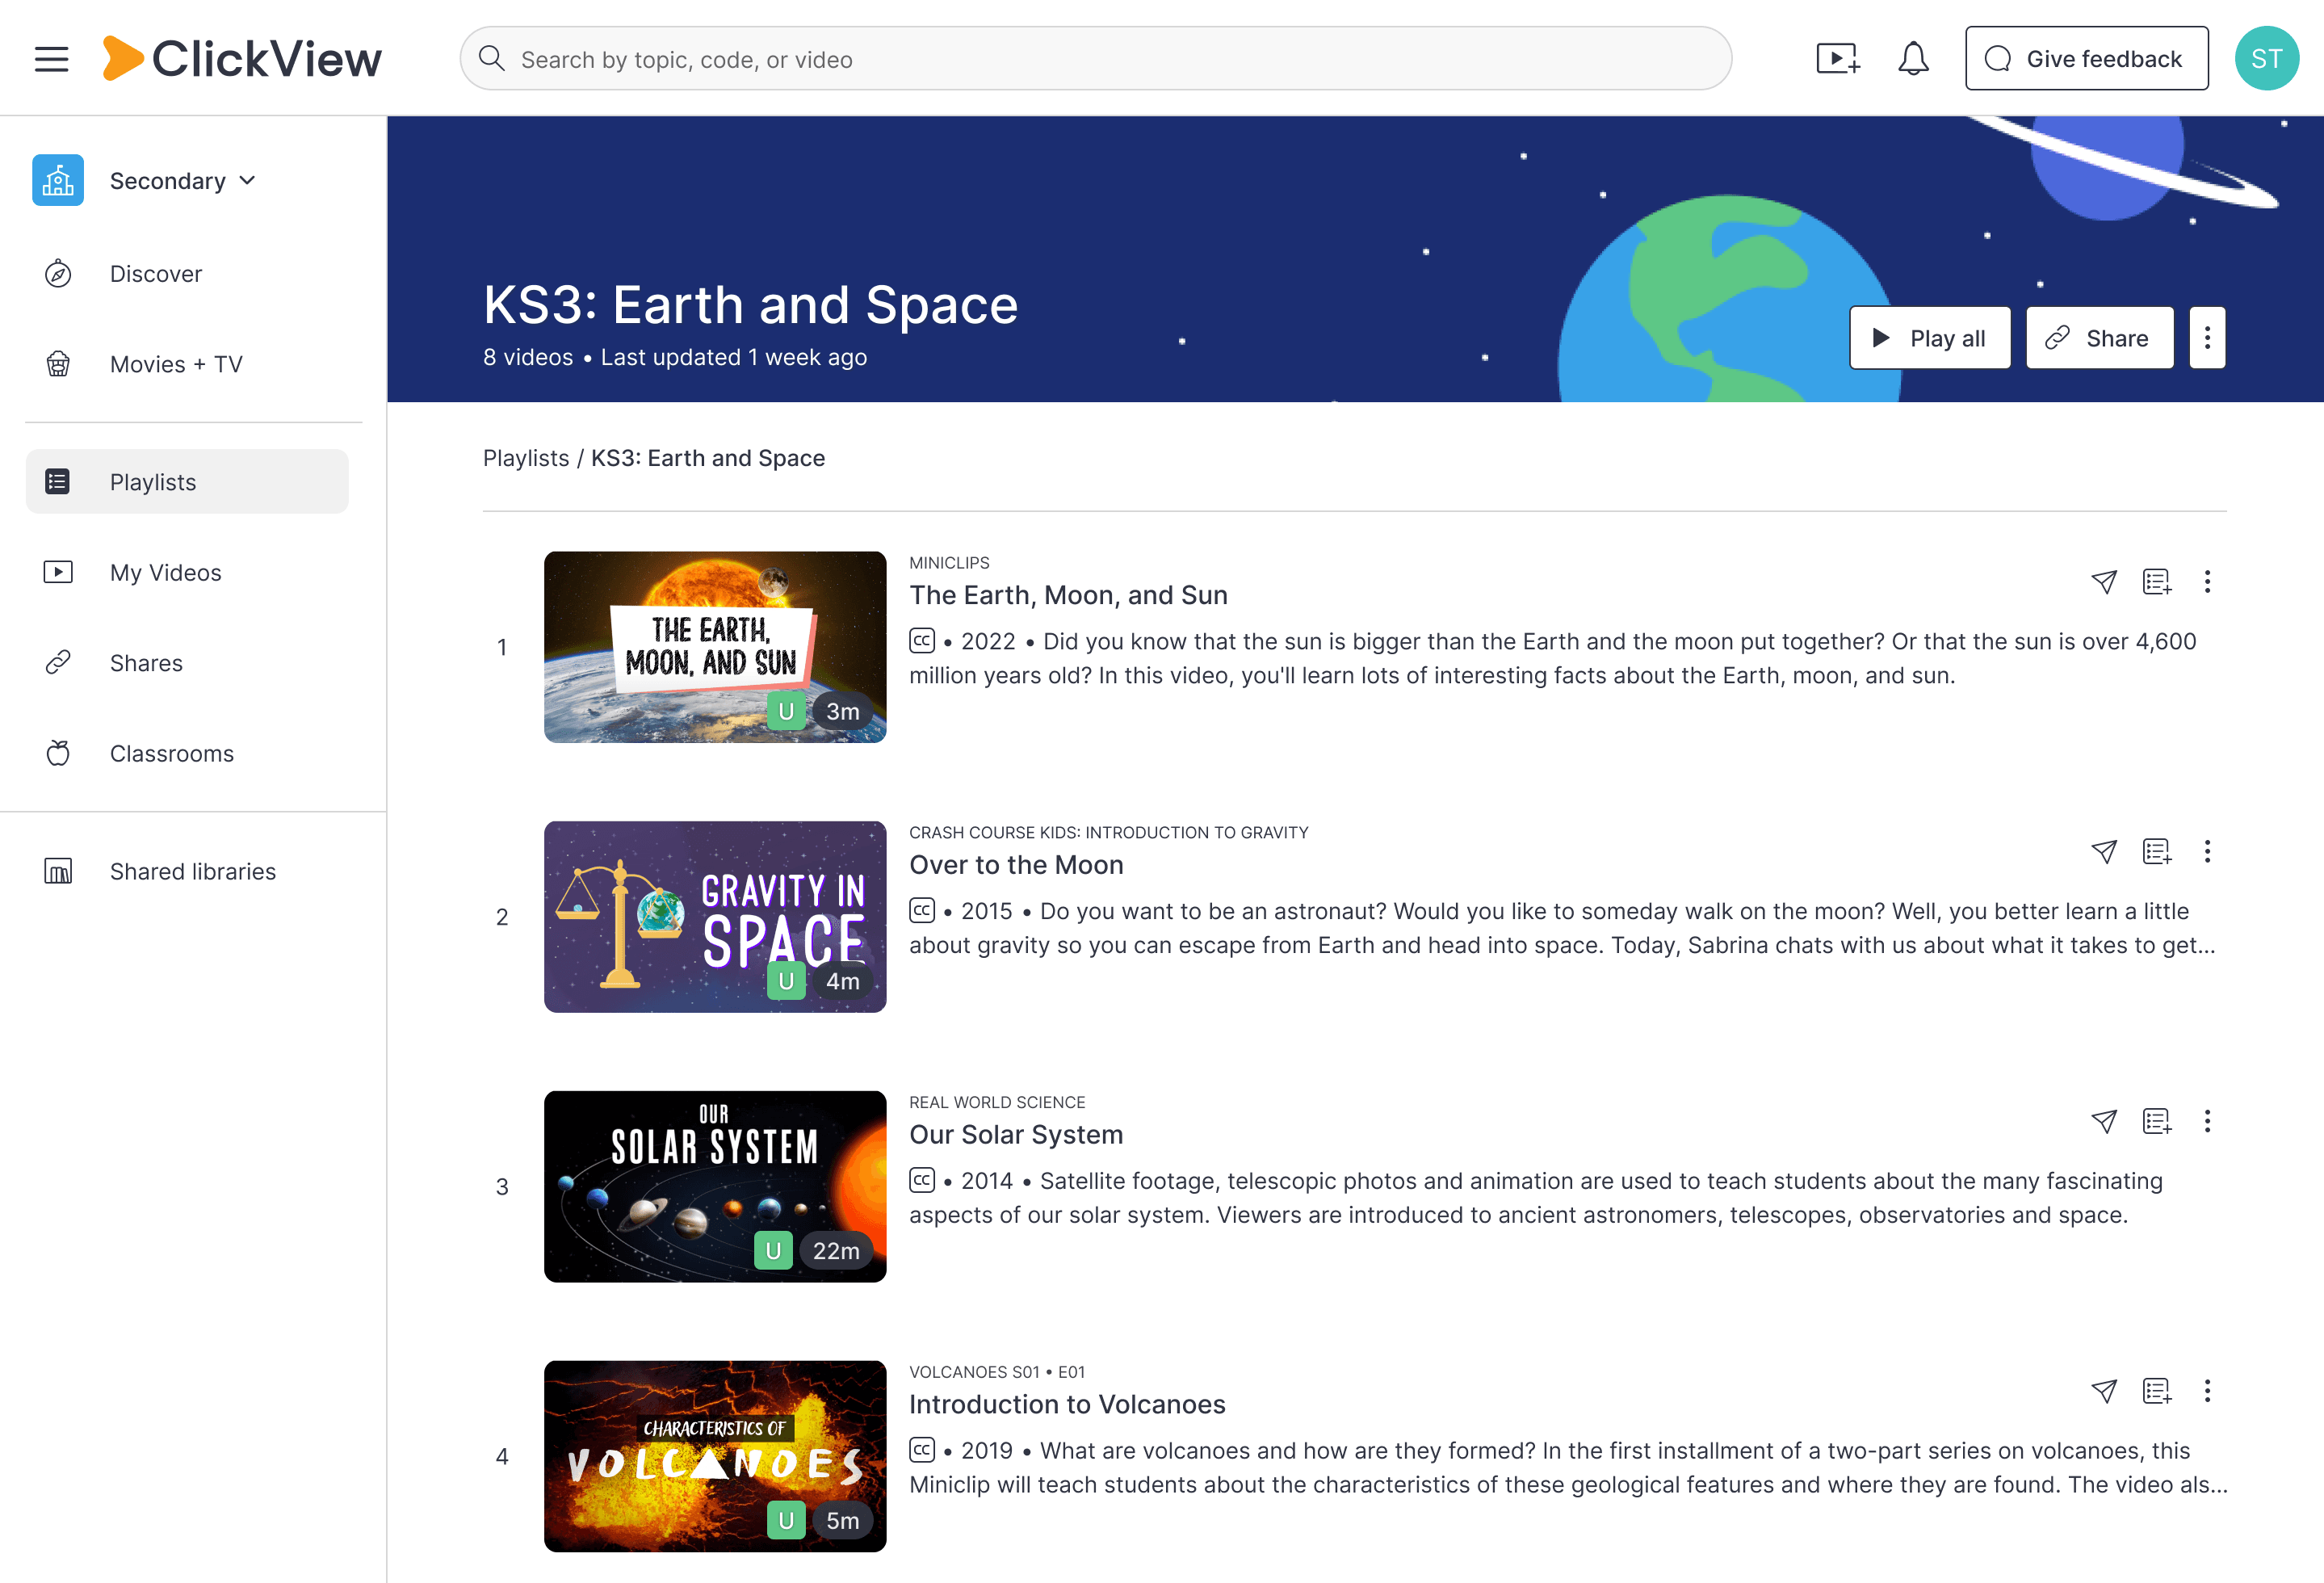Click the Playlists breadcrumb link
Screen dimensions: 2324x1583
[x=526, y=458]
